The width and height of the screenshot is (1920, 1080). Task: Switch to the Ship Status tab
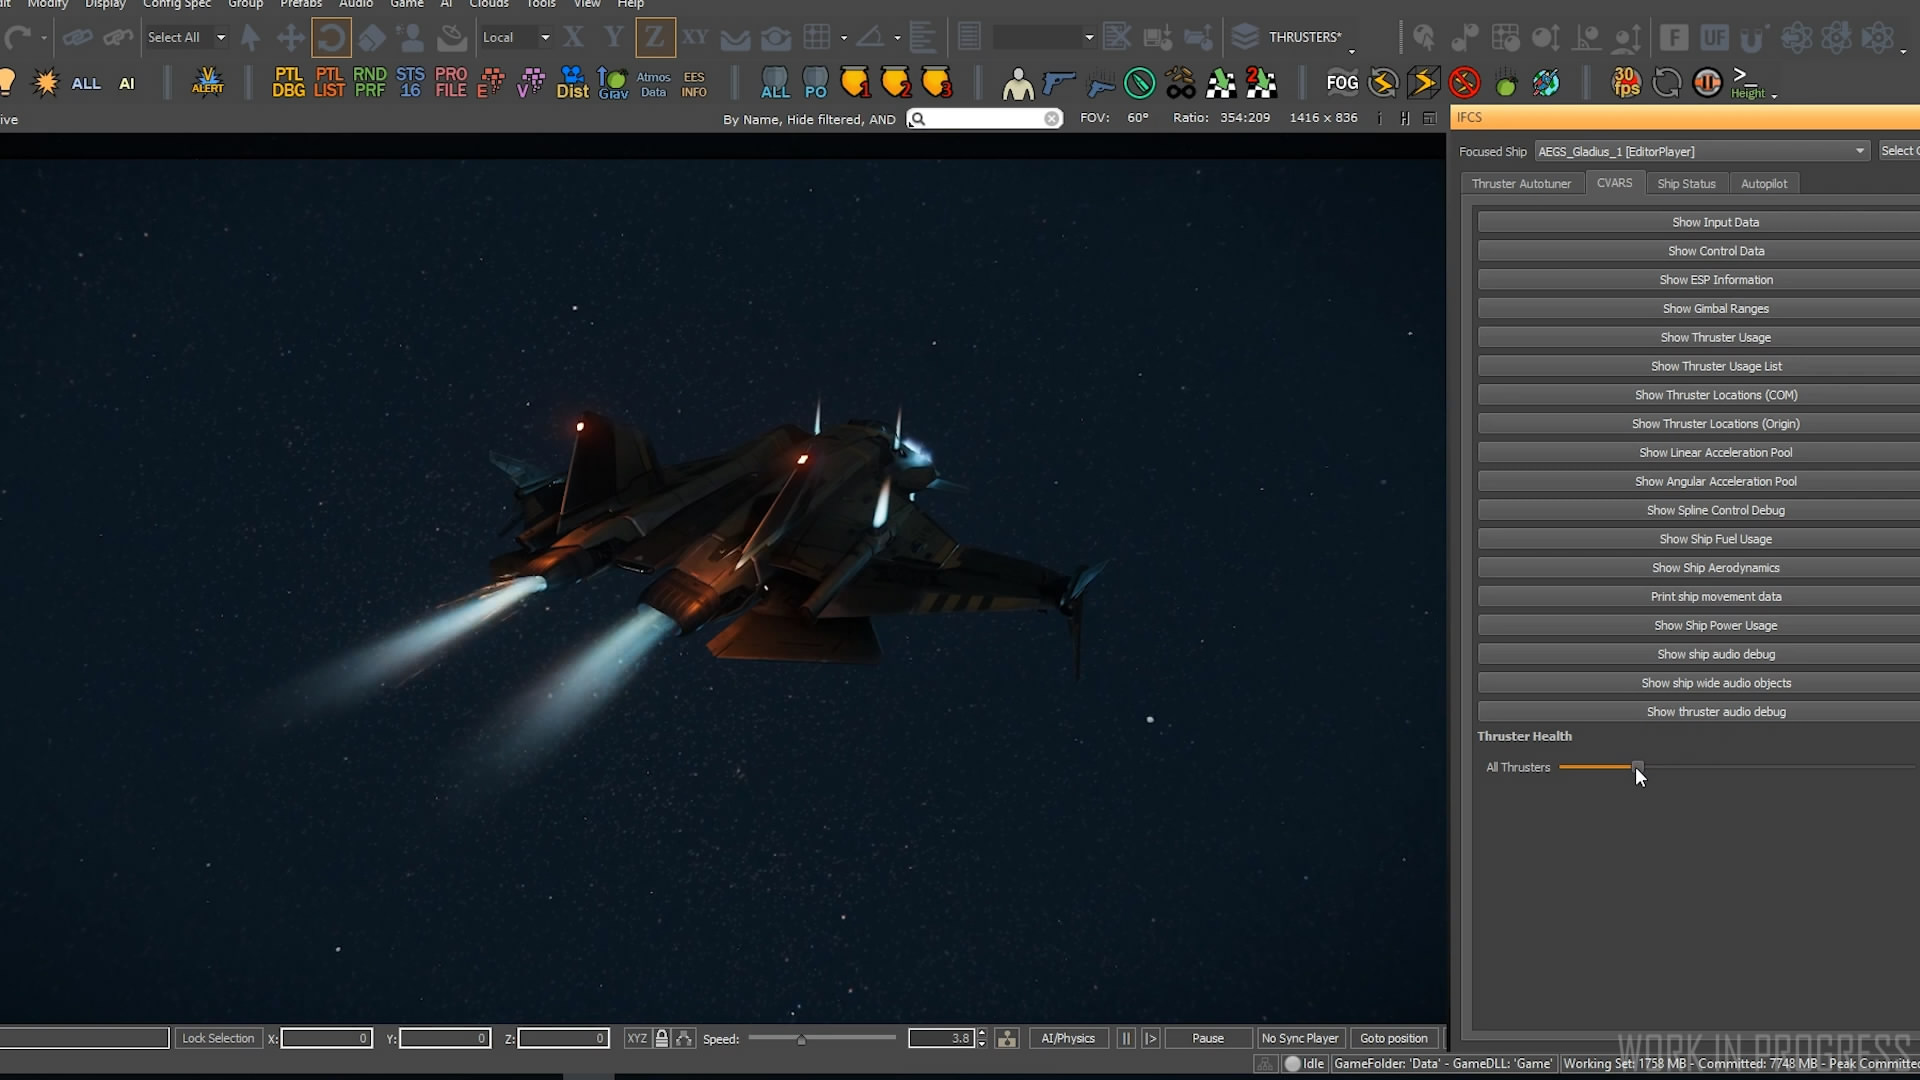tap(1686, 184)
